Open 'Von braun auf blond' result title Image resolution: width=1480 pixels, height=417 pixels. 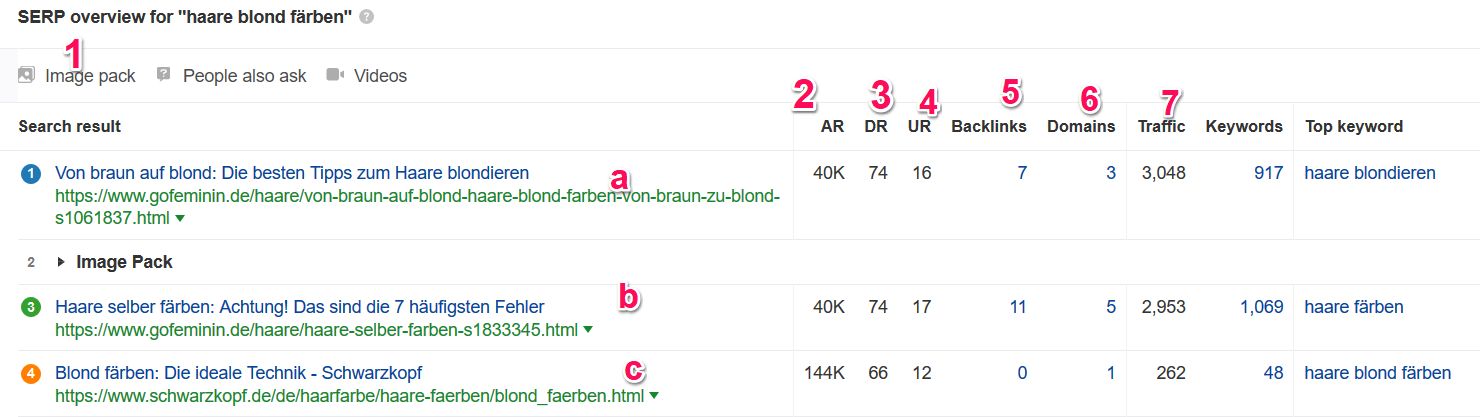pos(292,173)
